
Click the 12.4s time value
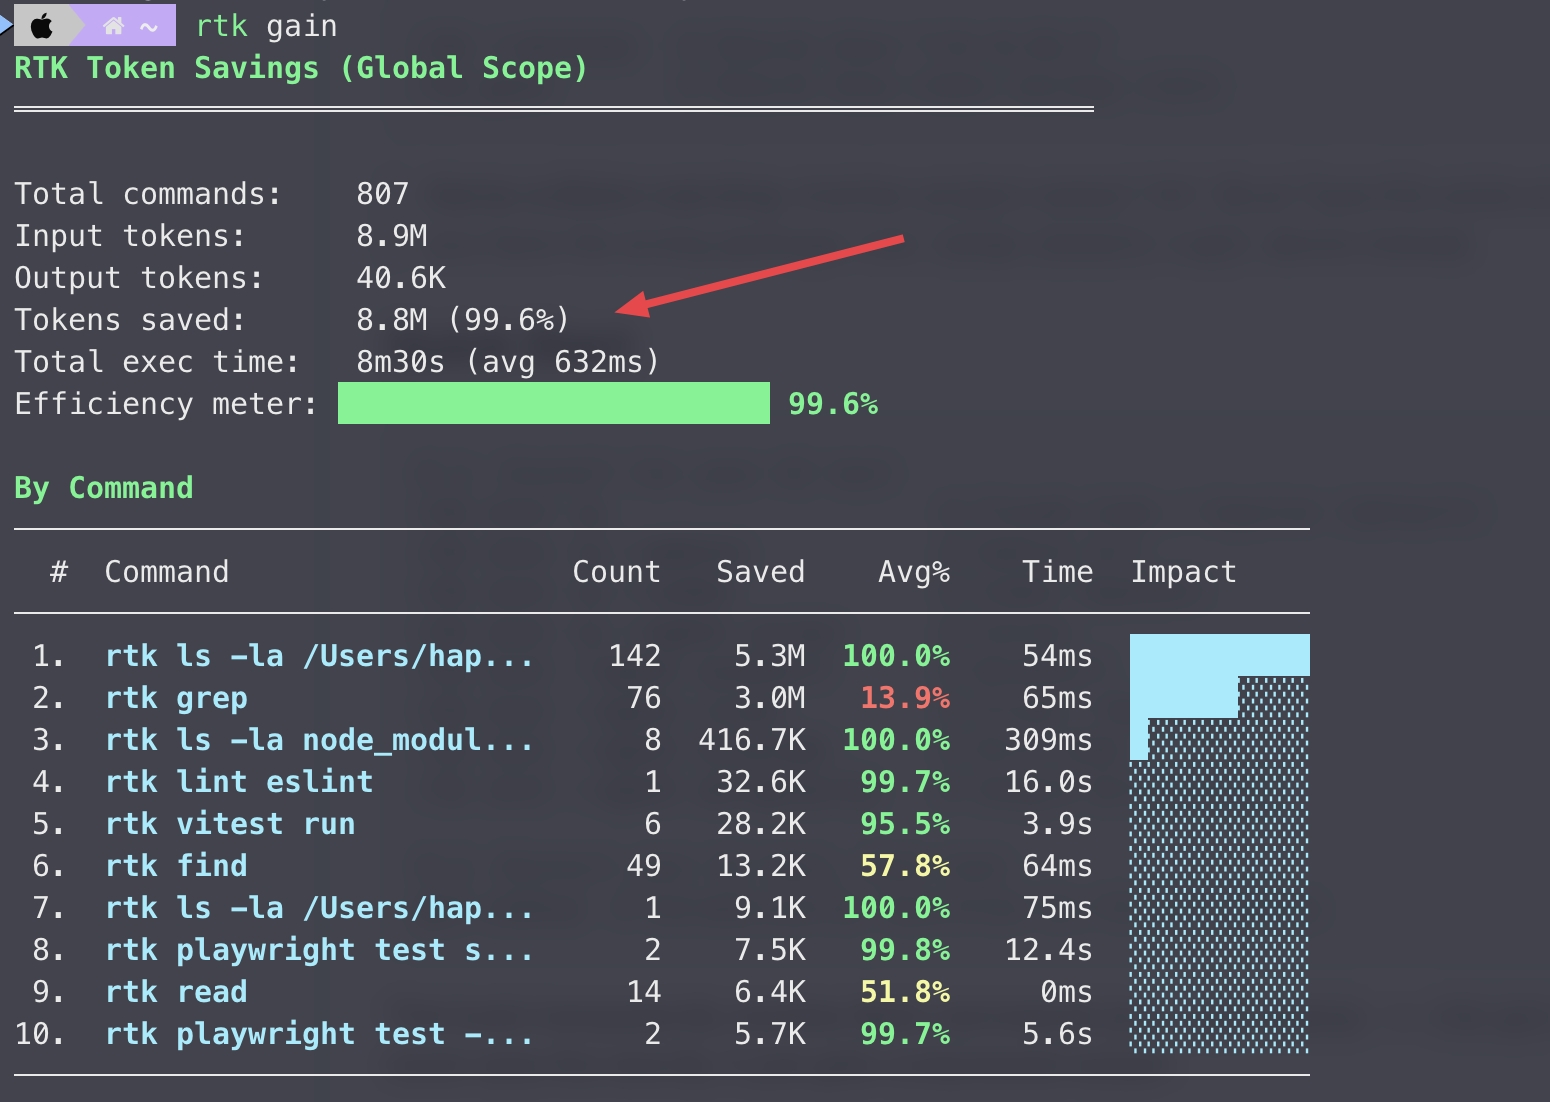click(1048, 949)
